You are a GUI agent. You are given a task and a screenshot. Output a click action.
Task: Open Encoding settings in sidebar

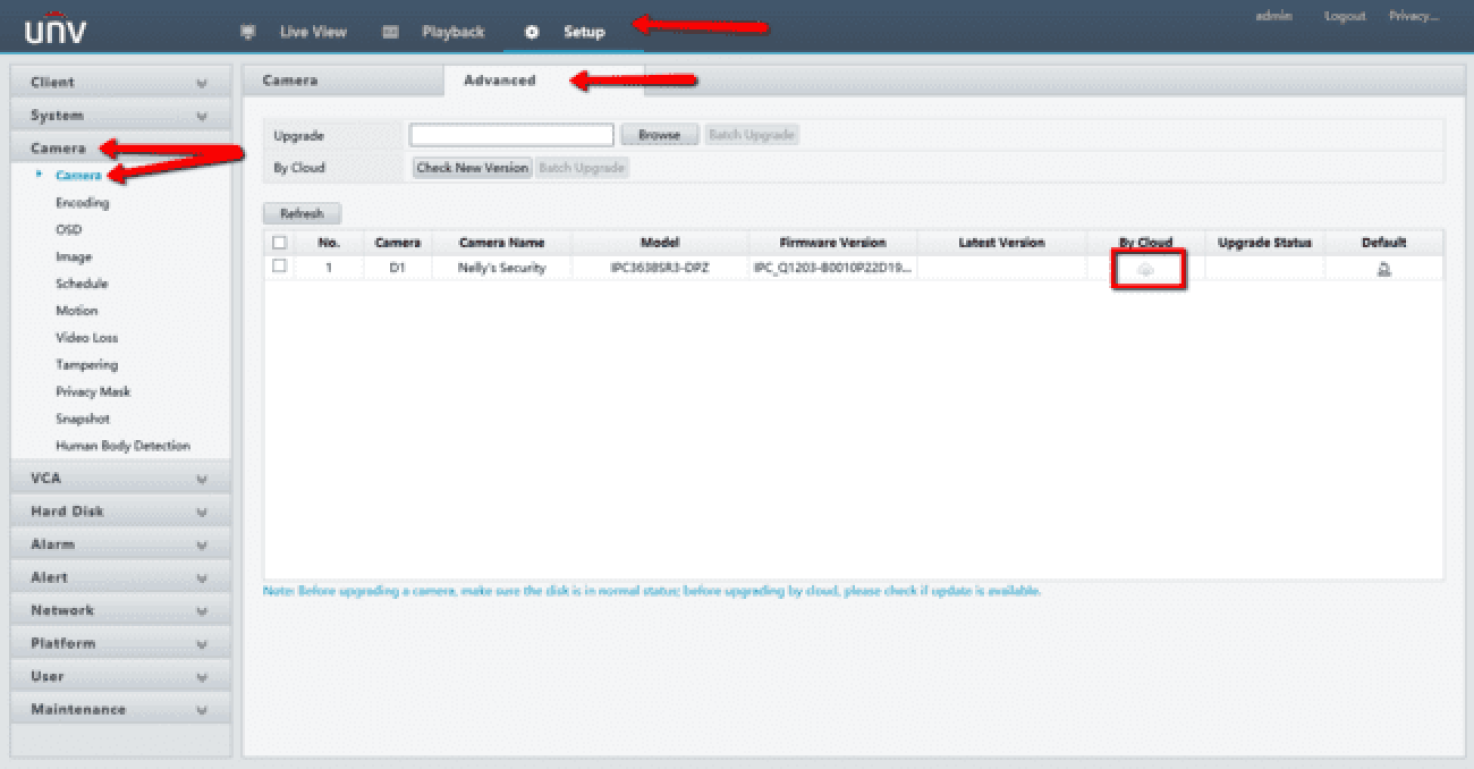point(82,203)
